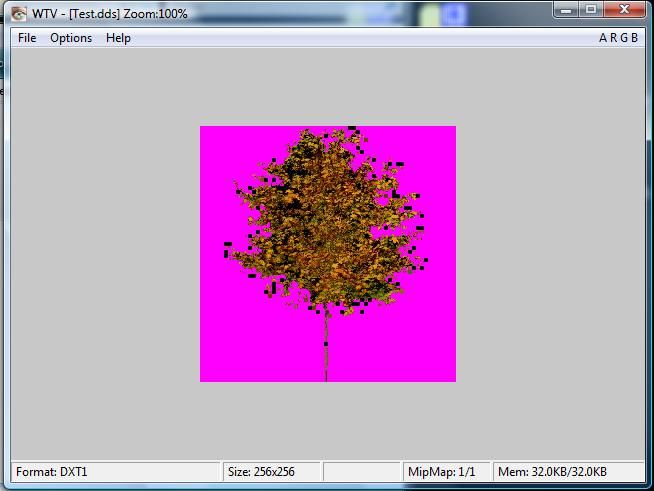Click the WTV eye icon in title bar
Image resolution: width=654 pixels, height=491 pixels.
click(19, 14)
